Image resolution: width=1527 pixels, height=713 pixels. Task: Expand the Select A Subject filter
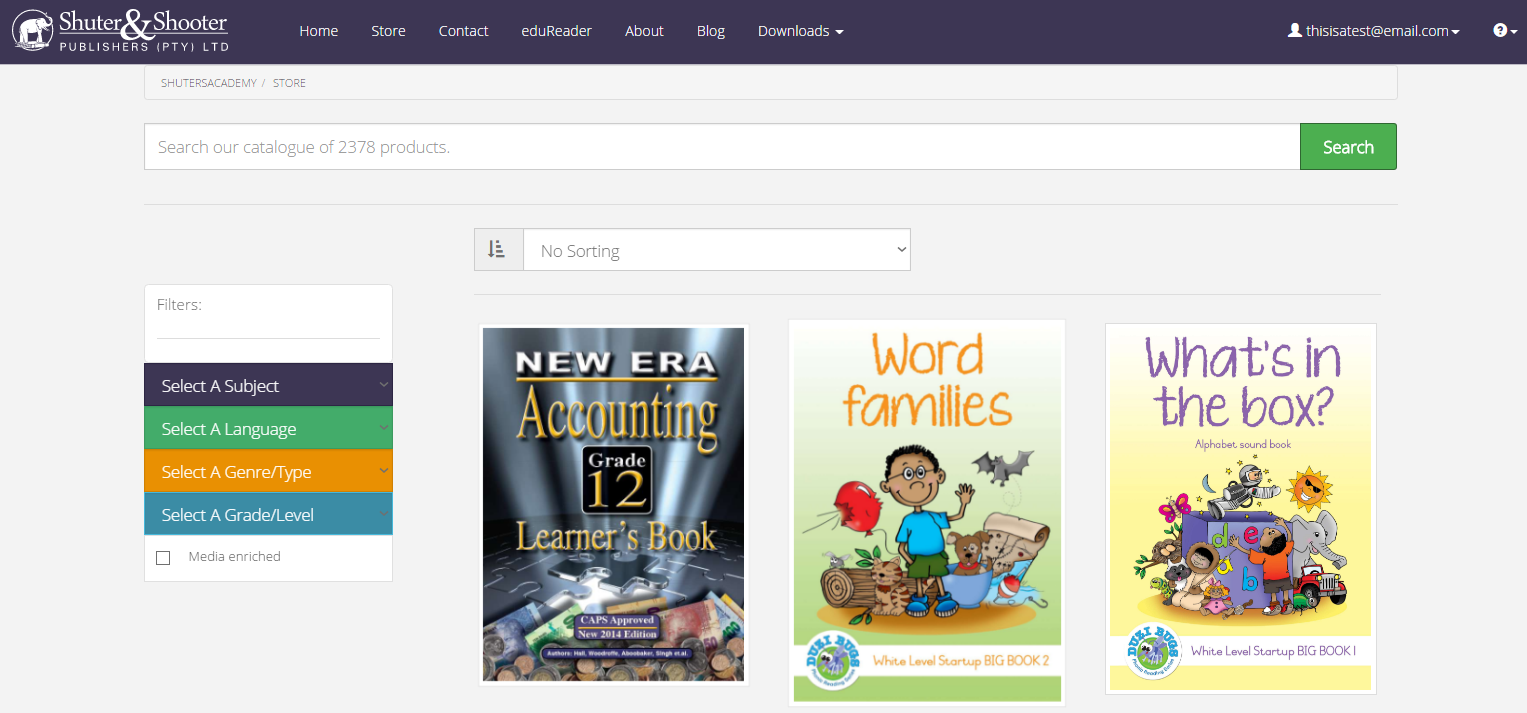[x=268, y=385]
